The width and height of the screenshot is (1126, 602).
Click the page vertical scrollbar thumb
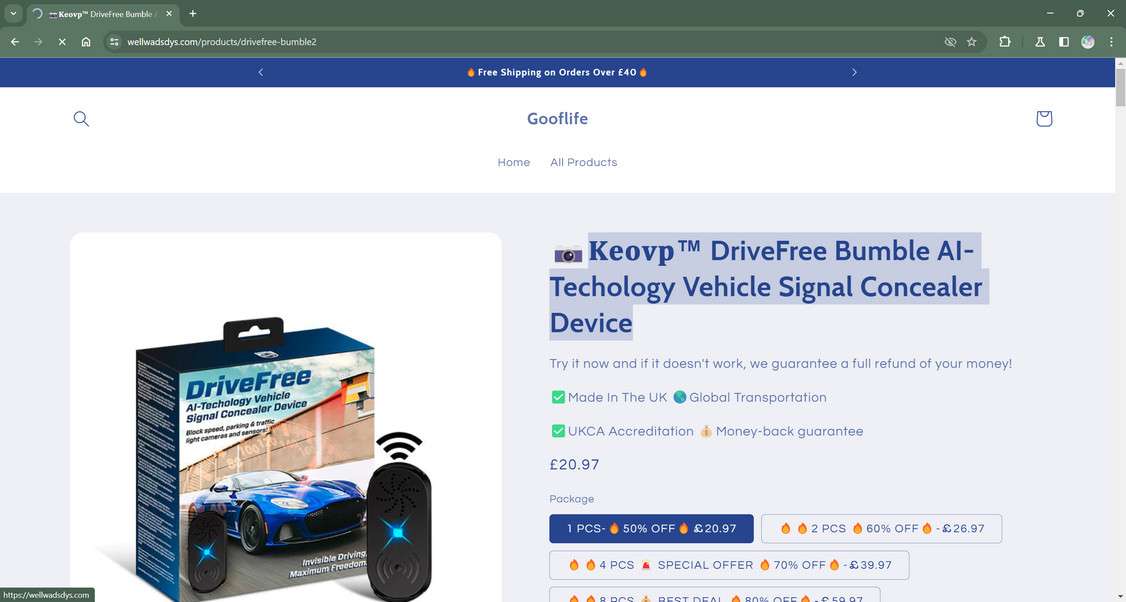pyautogui.click(x=1120, y=88)
